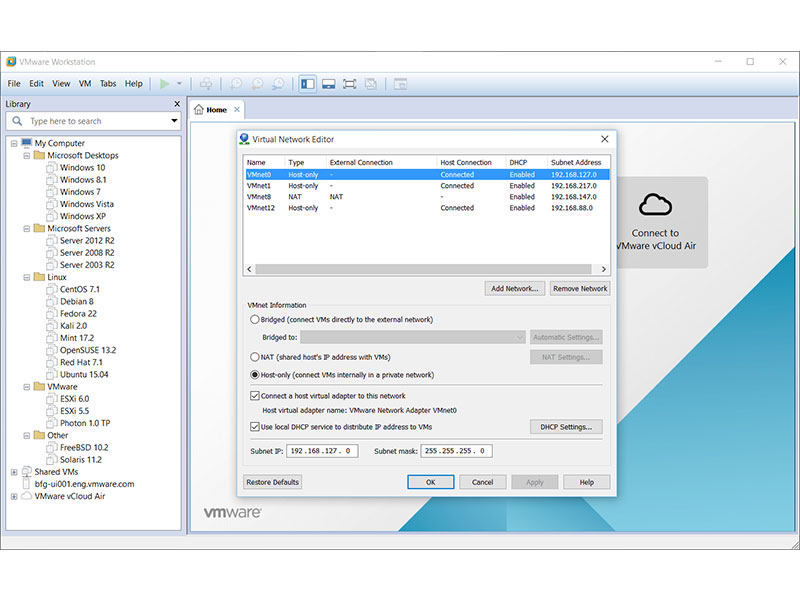Screen dimensions: 800x600
Task: Click the network list scroll right arrow
Action: coord(604,269)
